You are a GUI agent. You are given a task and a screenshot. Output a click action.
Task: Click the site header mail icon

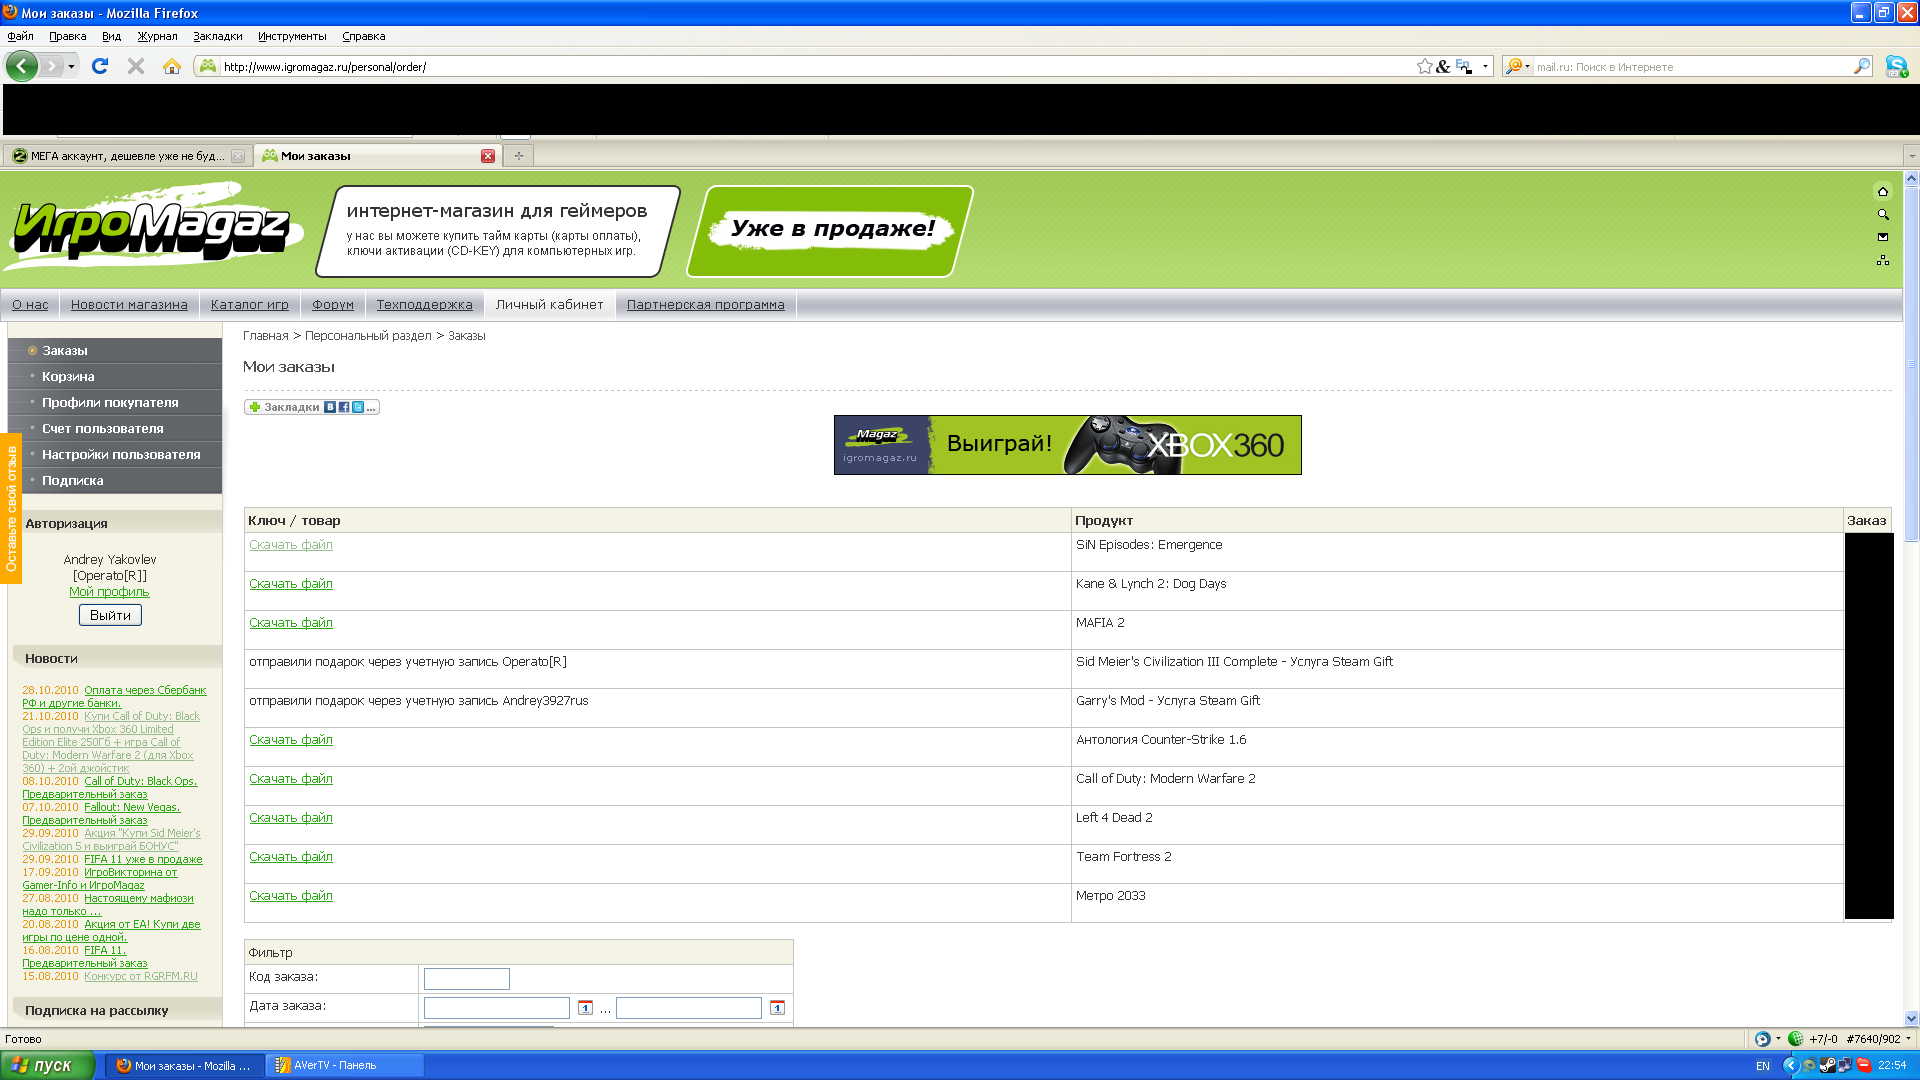(x=1883, y=237)
